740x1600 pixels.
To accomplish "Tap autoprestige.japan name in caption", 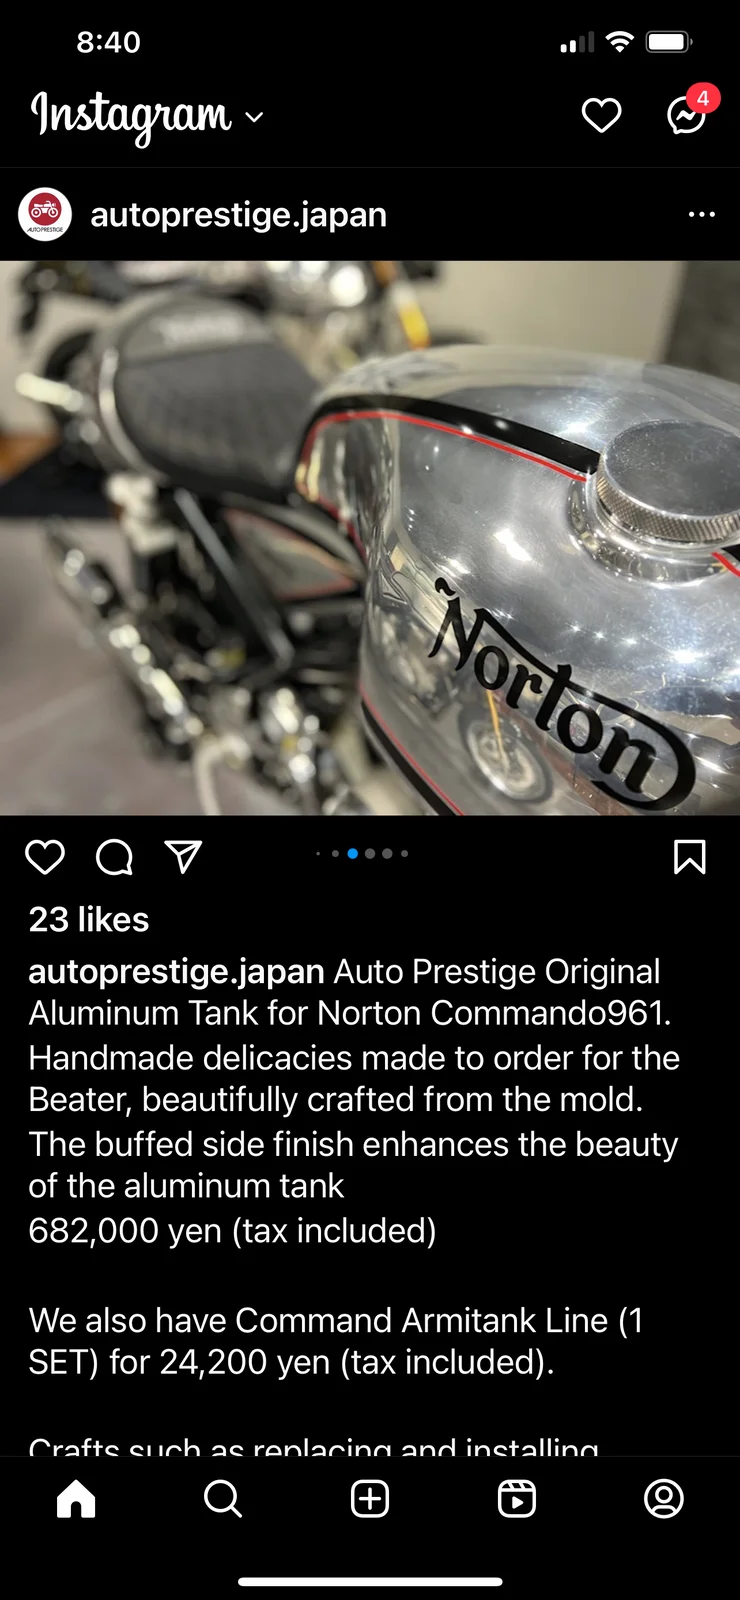I will point(177,971).
